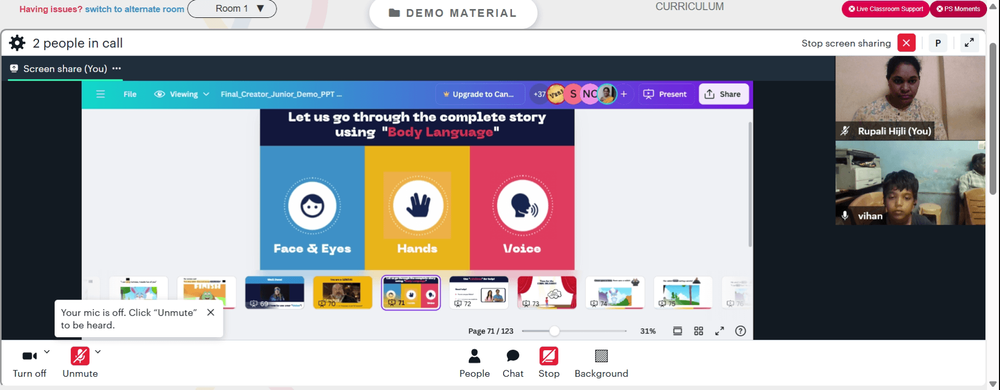Expand the Viewing mode dropdown

182,94
